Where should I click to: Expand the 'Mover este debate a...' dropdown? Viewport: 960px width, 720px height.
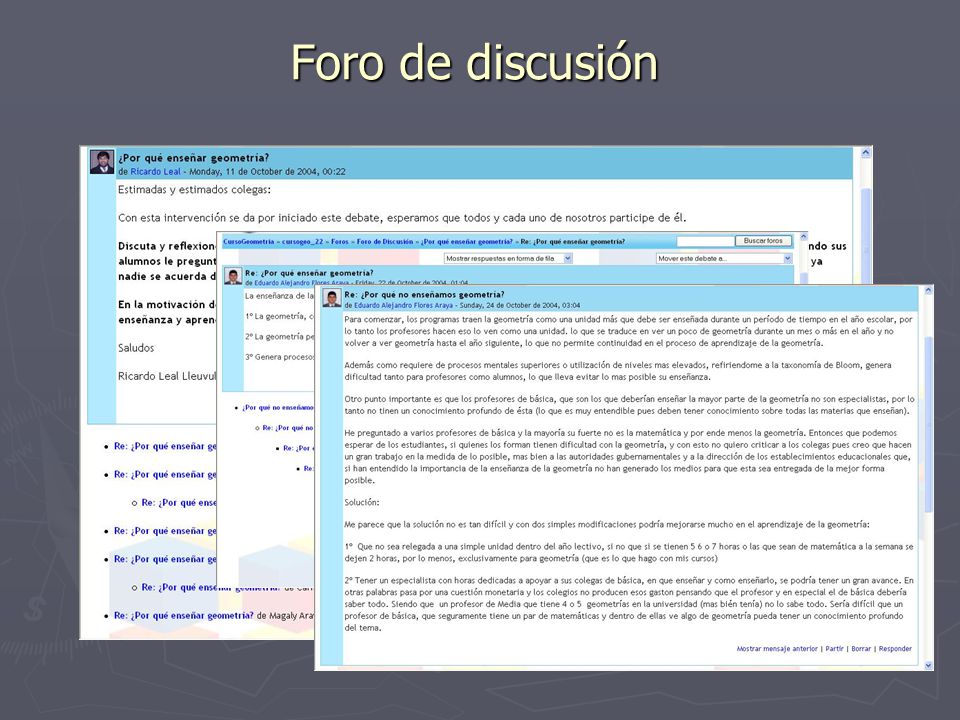pyautogui.click(x=724, y=258)
